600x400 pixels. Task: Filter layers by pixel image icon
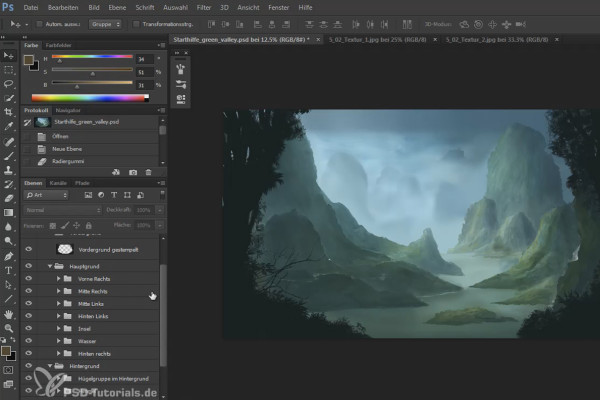point(88,195)
